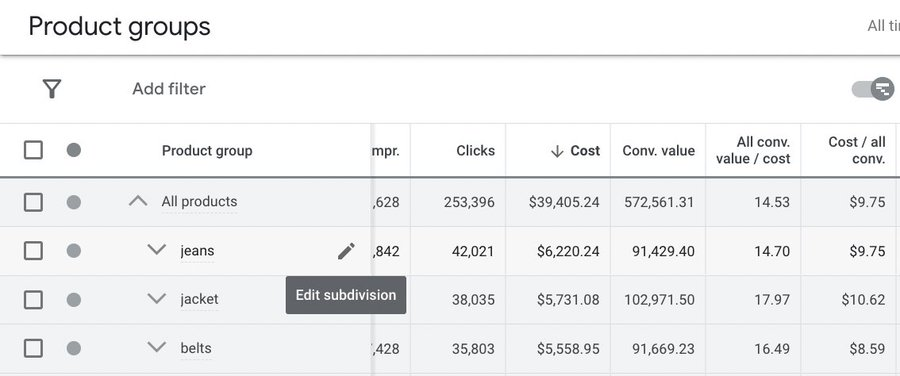Click the Add filter field
900x376 pixels.
click(169, 89)
